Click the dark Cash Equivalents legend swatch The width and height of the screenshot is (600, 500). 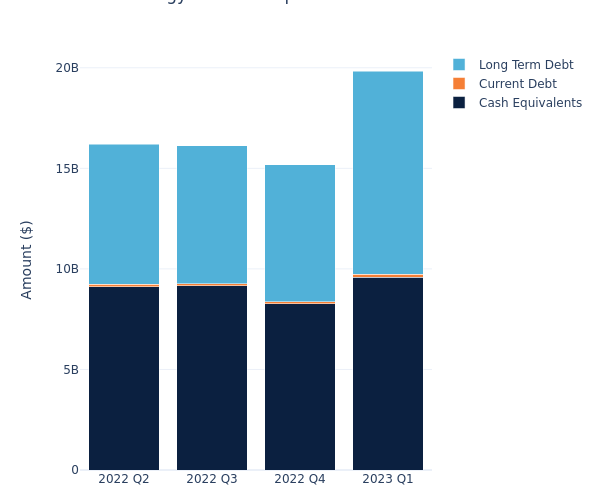[459, 103]
